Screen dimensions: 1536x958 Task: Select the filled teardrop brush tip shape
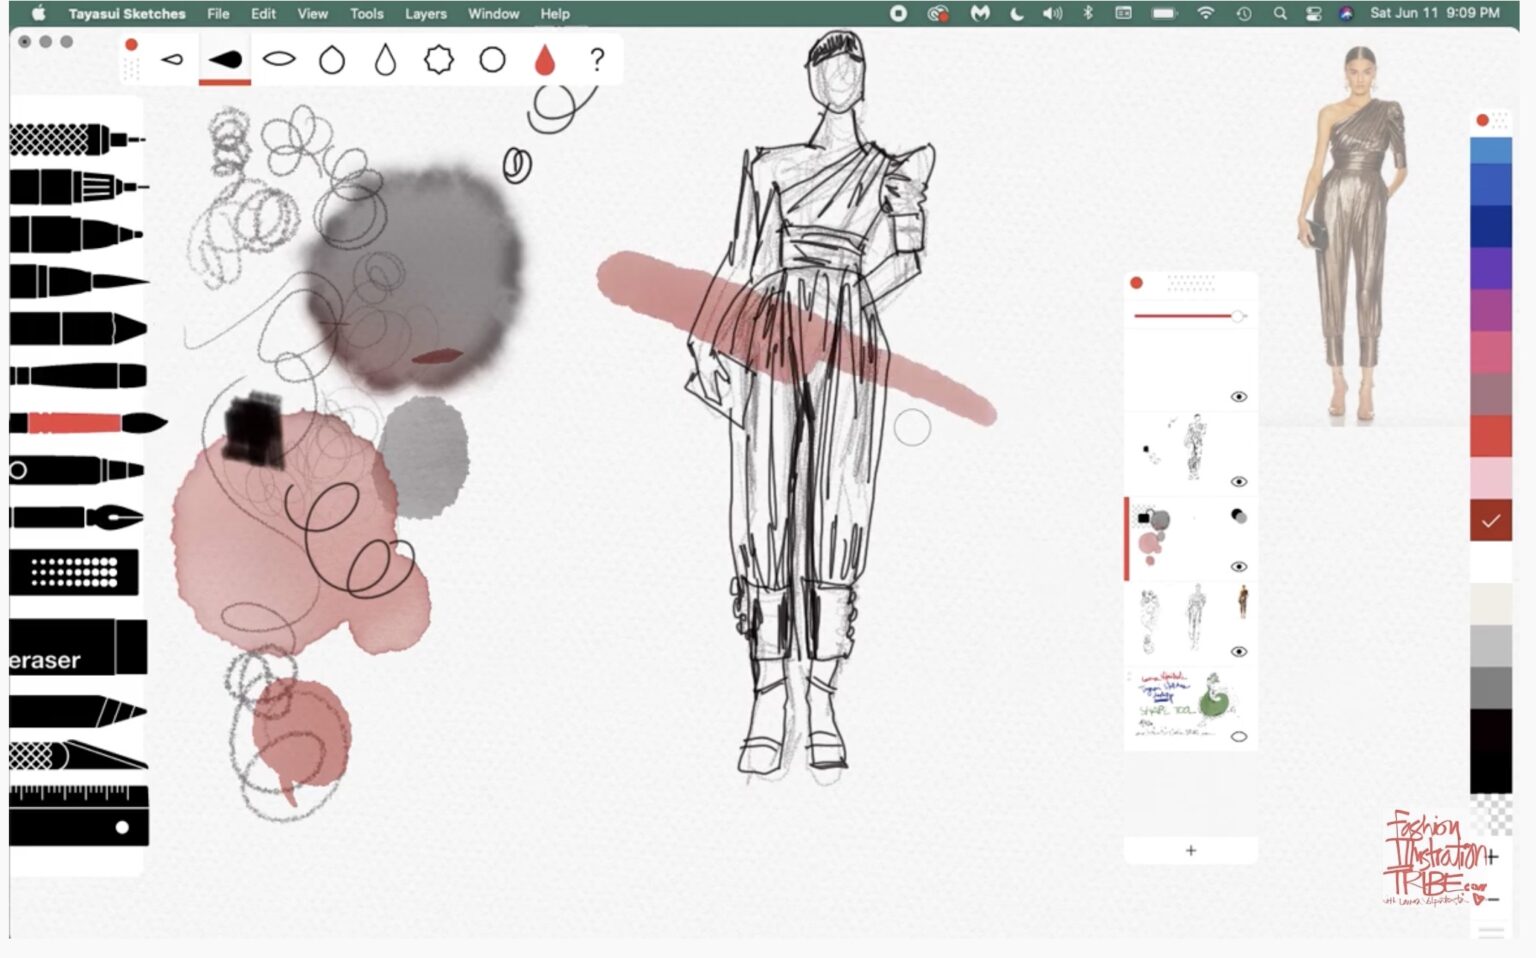tap(225, 58)
